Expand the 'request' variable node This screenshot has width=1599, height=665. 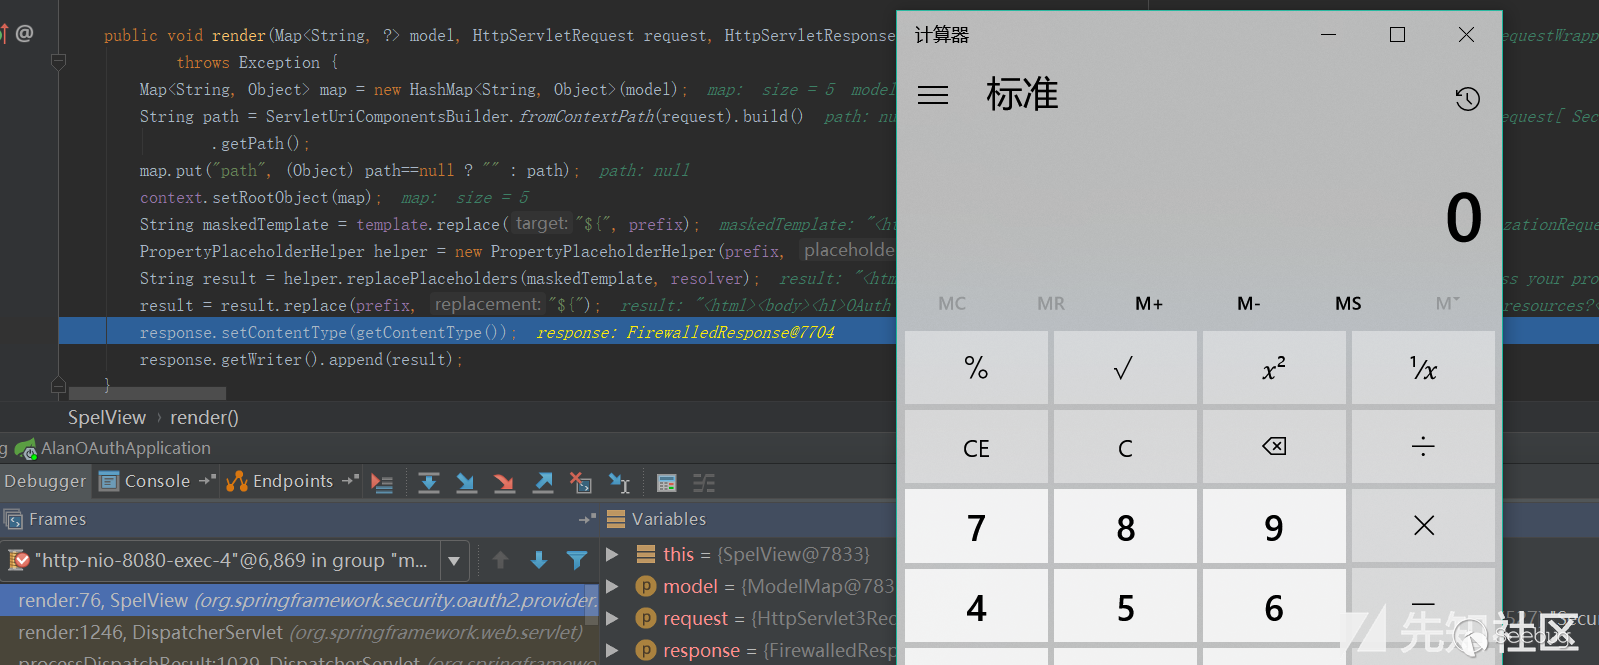tap(612, 618)
